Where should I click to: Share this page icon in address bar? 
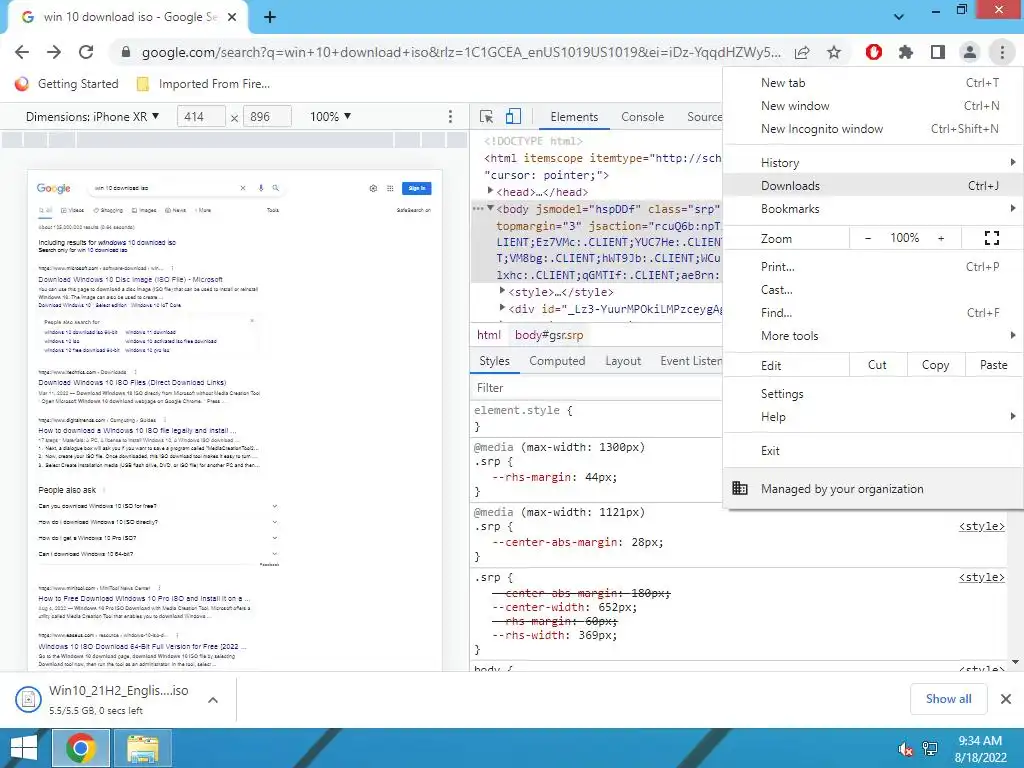pos(802,52)
